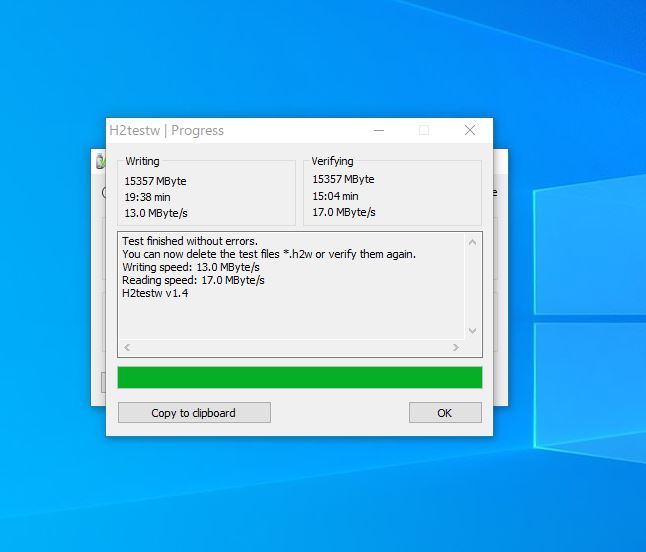Viewport: 646px width, 552px height.
Task: Click '13.0 MByte/s' in Writing group
Action: (x=156, y=213)
